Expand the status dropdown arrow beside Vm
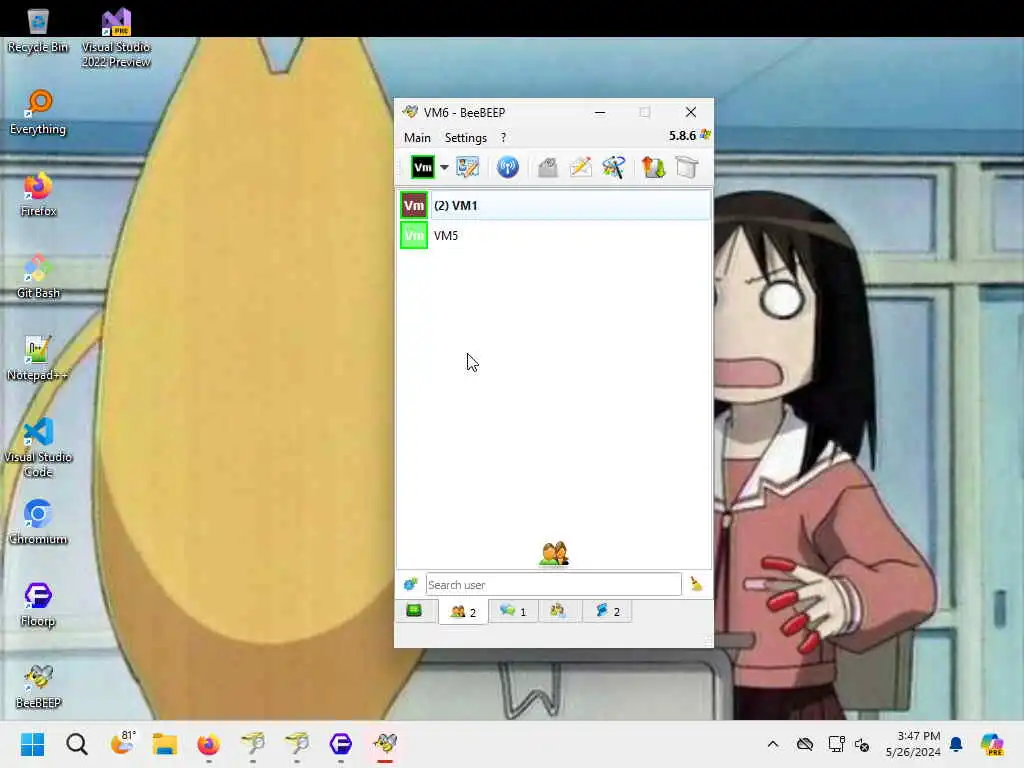This screenshot has height=768, width=1024. coord(444,168)
